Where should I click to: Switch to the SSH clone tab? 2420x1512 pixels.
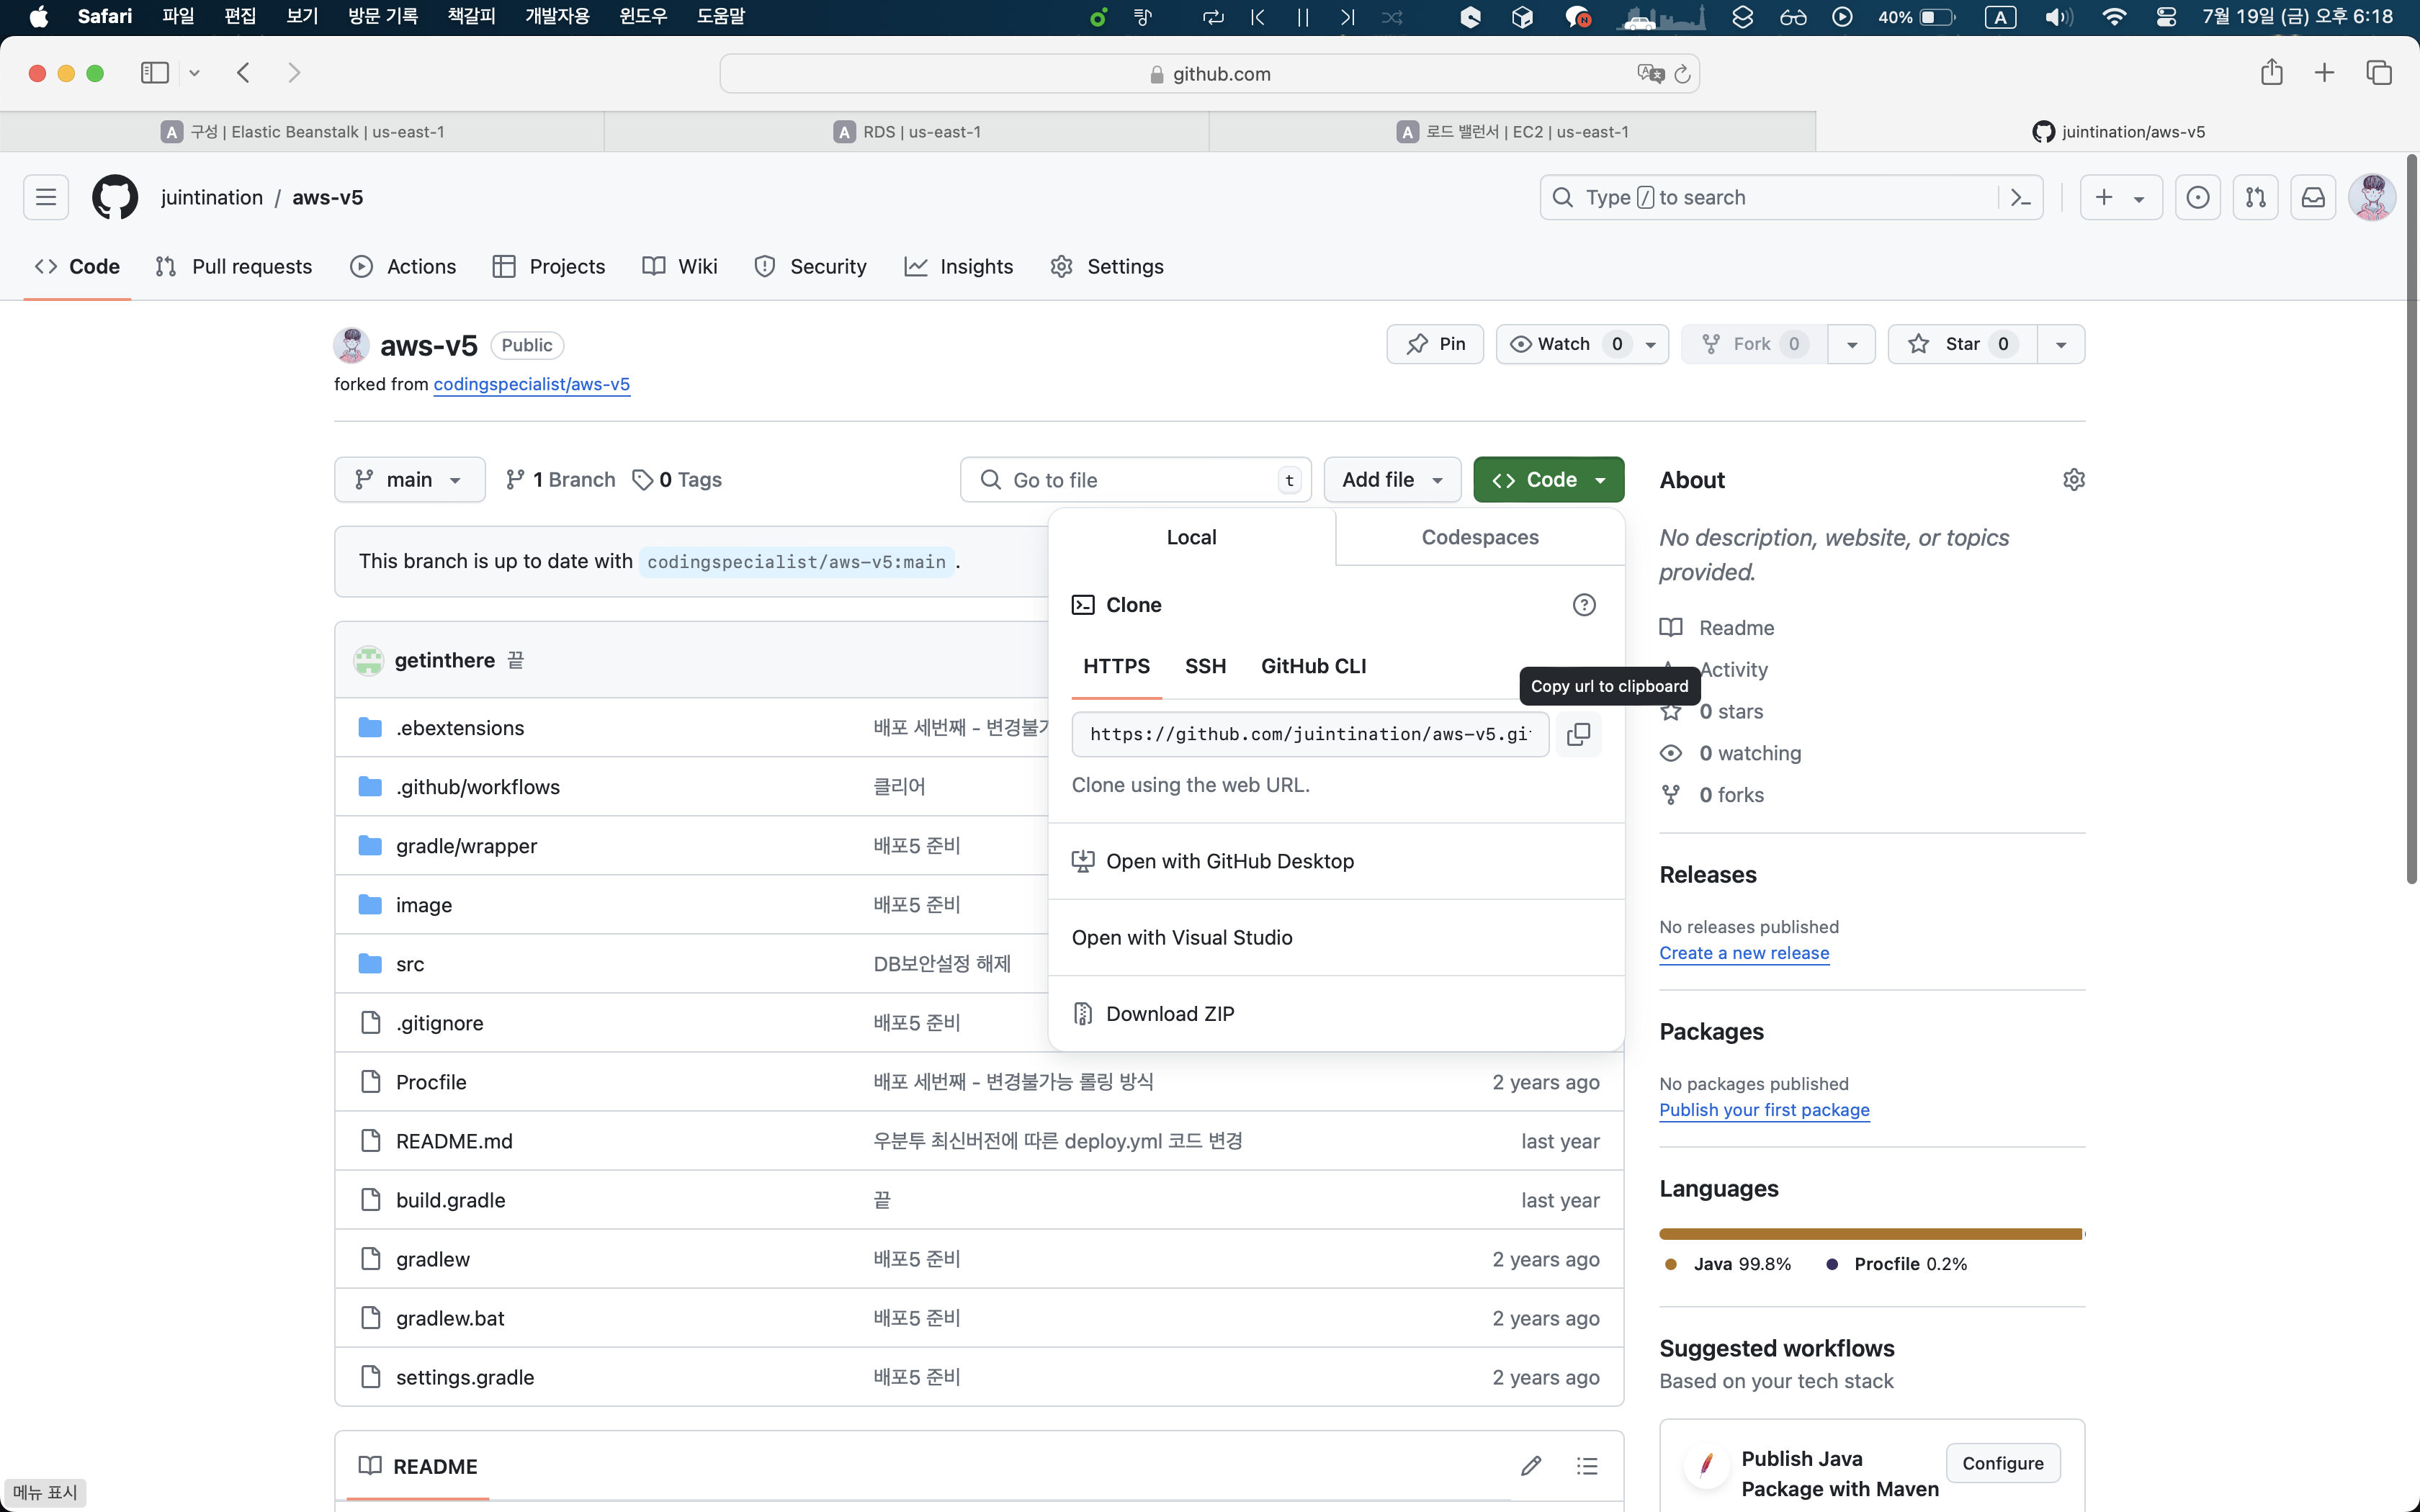coord(1204,666)
